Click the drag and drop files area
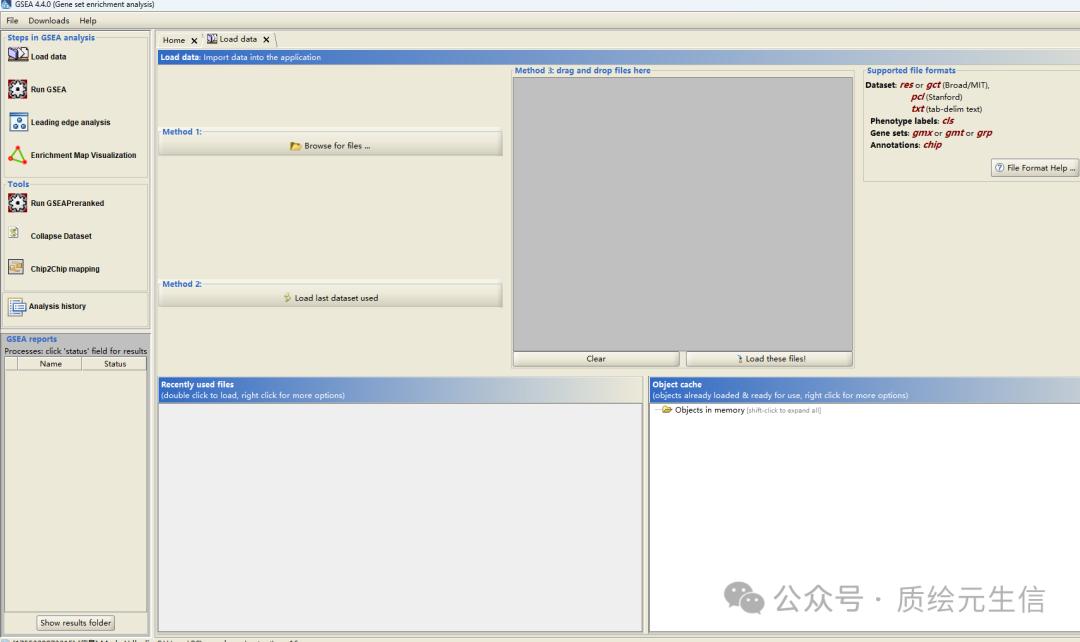The width and height of the screenshot is (1080, 642). 683,214
